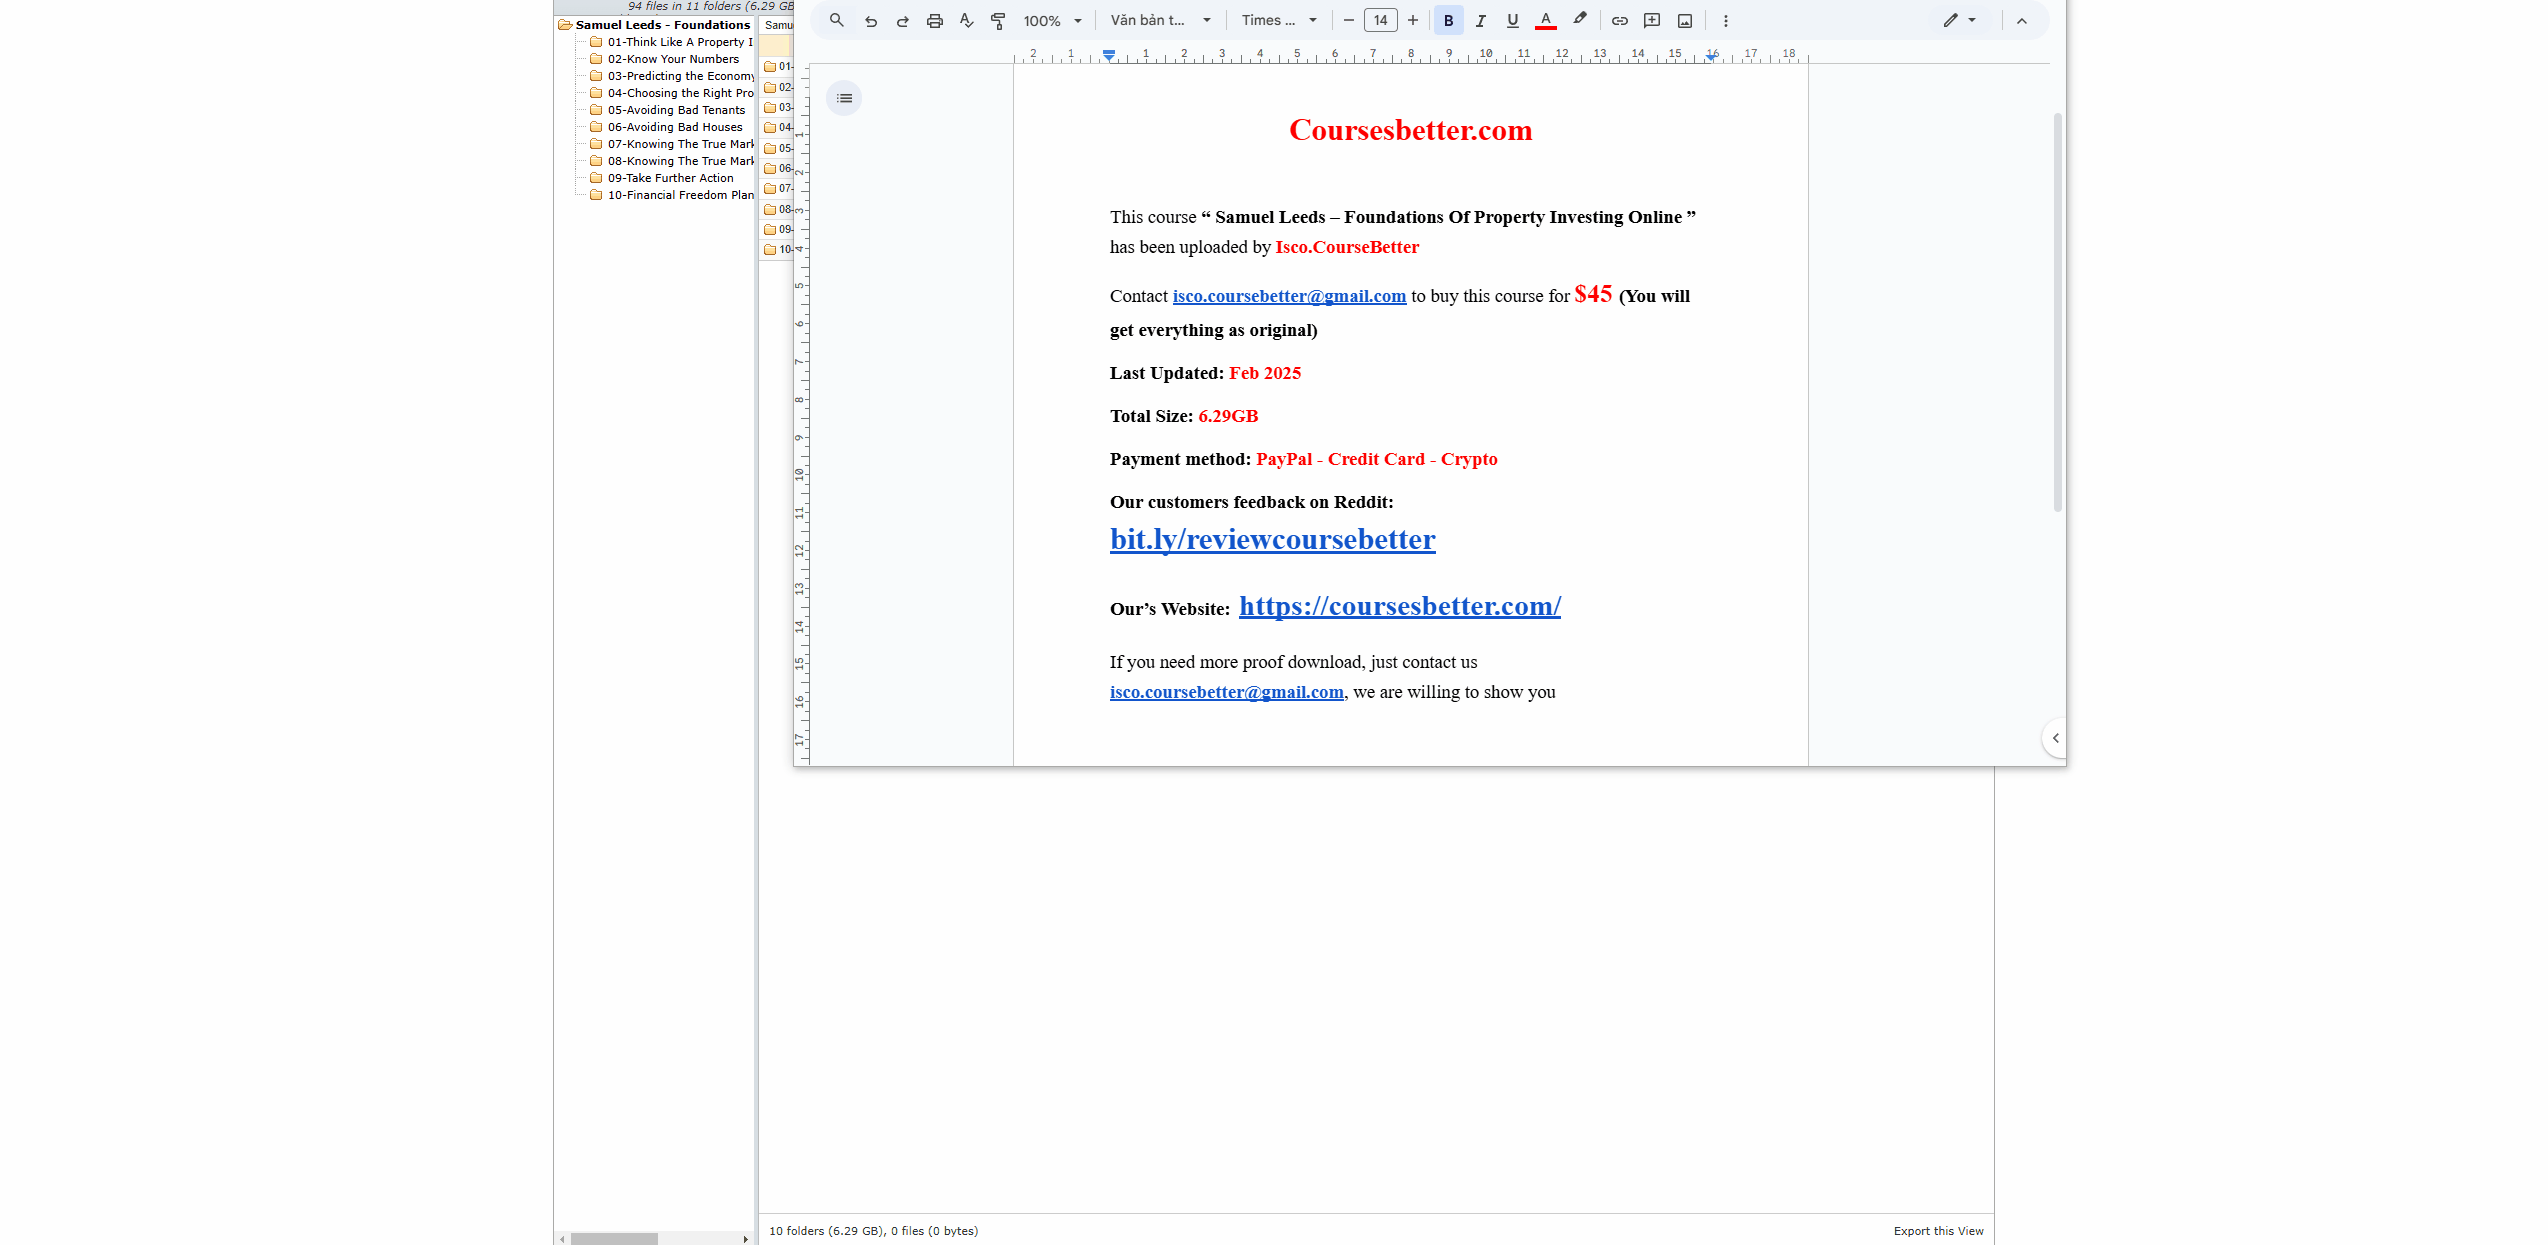This screenshot has width=2548, height=1245.
Task: Open the editing mode pencil dropdown
Action: [x=1959, y=20]
